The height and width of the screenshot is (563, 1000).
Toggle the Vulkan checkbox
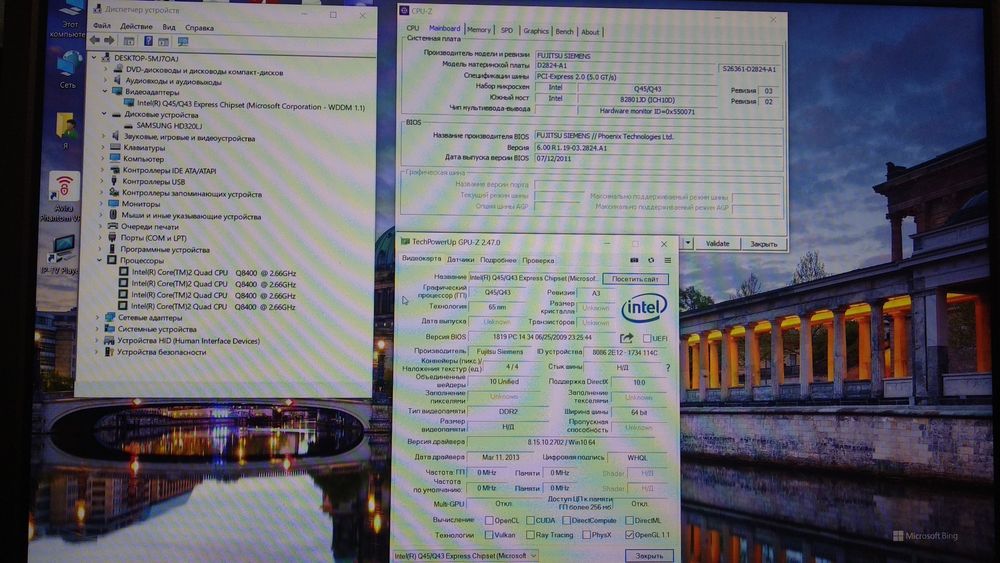(489, 534)
